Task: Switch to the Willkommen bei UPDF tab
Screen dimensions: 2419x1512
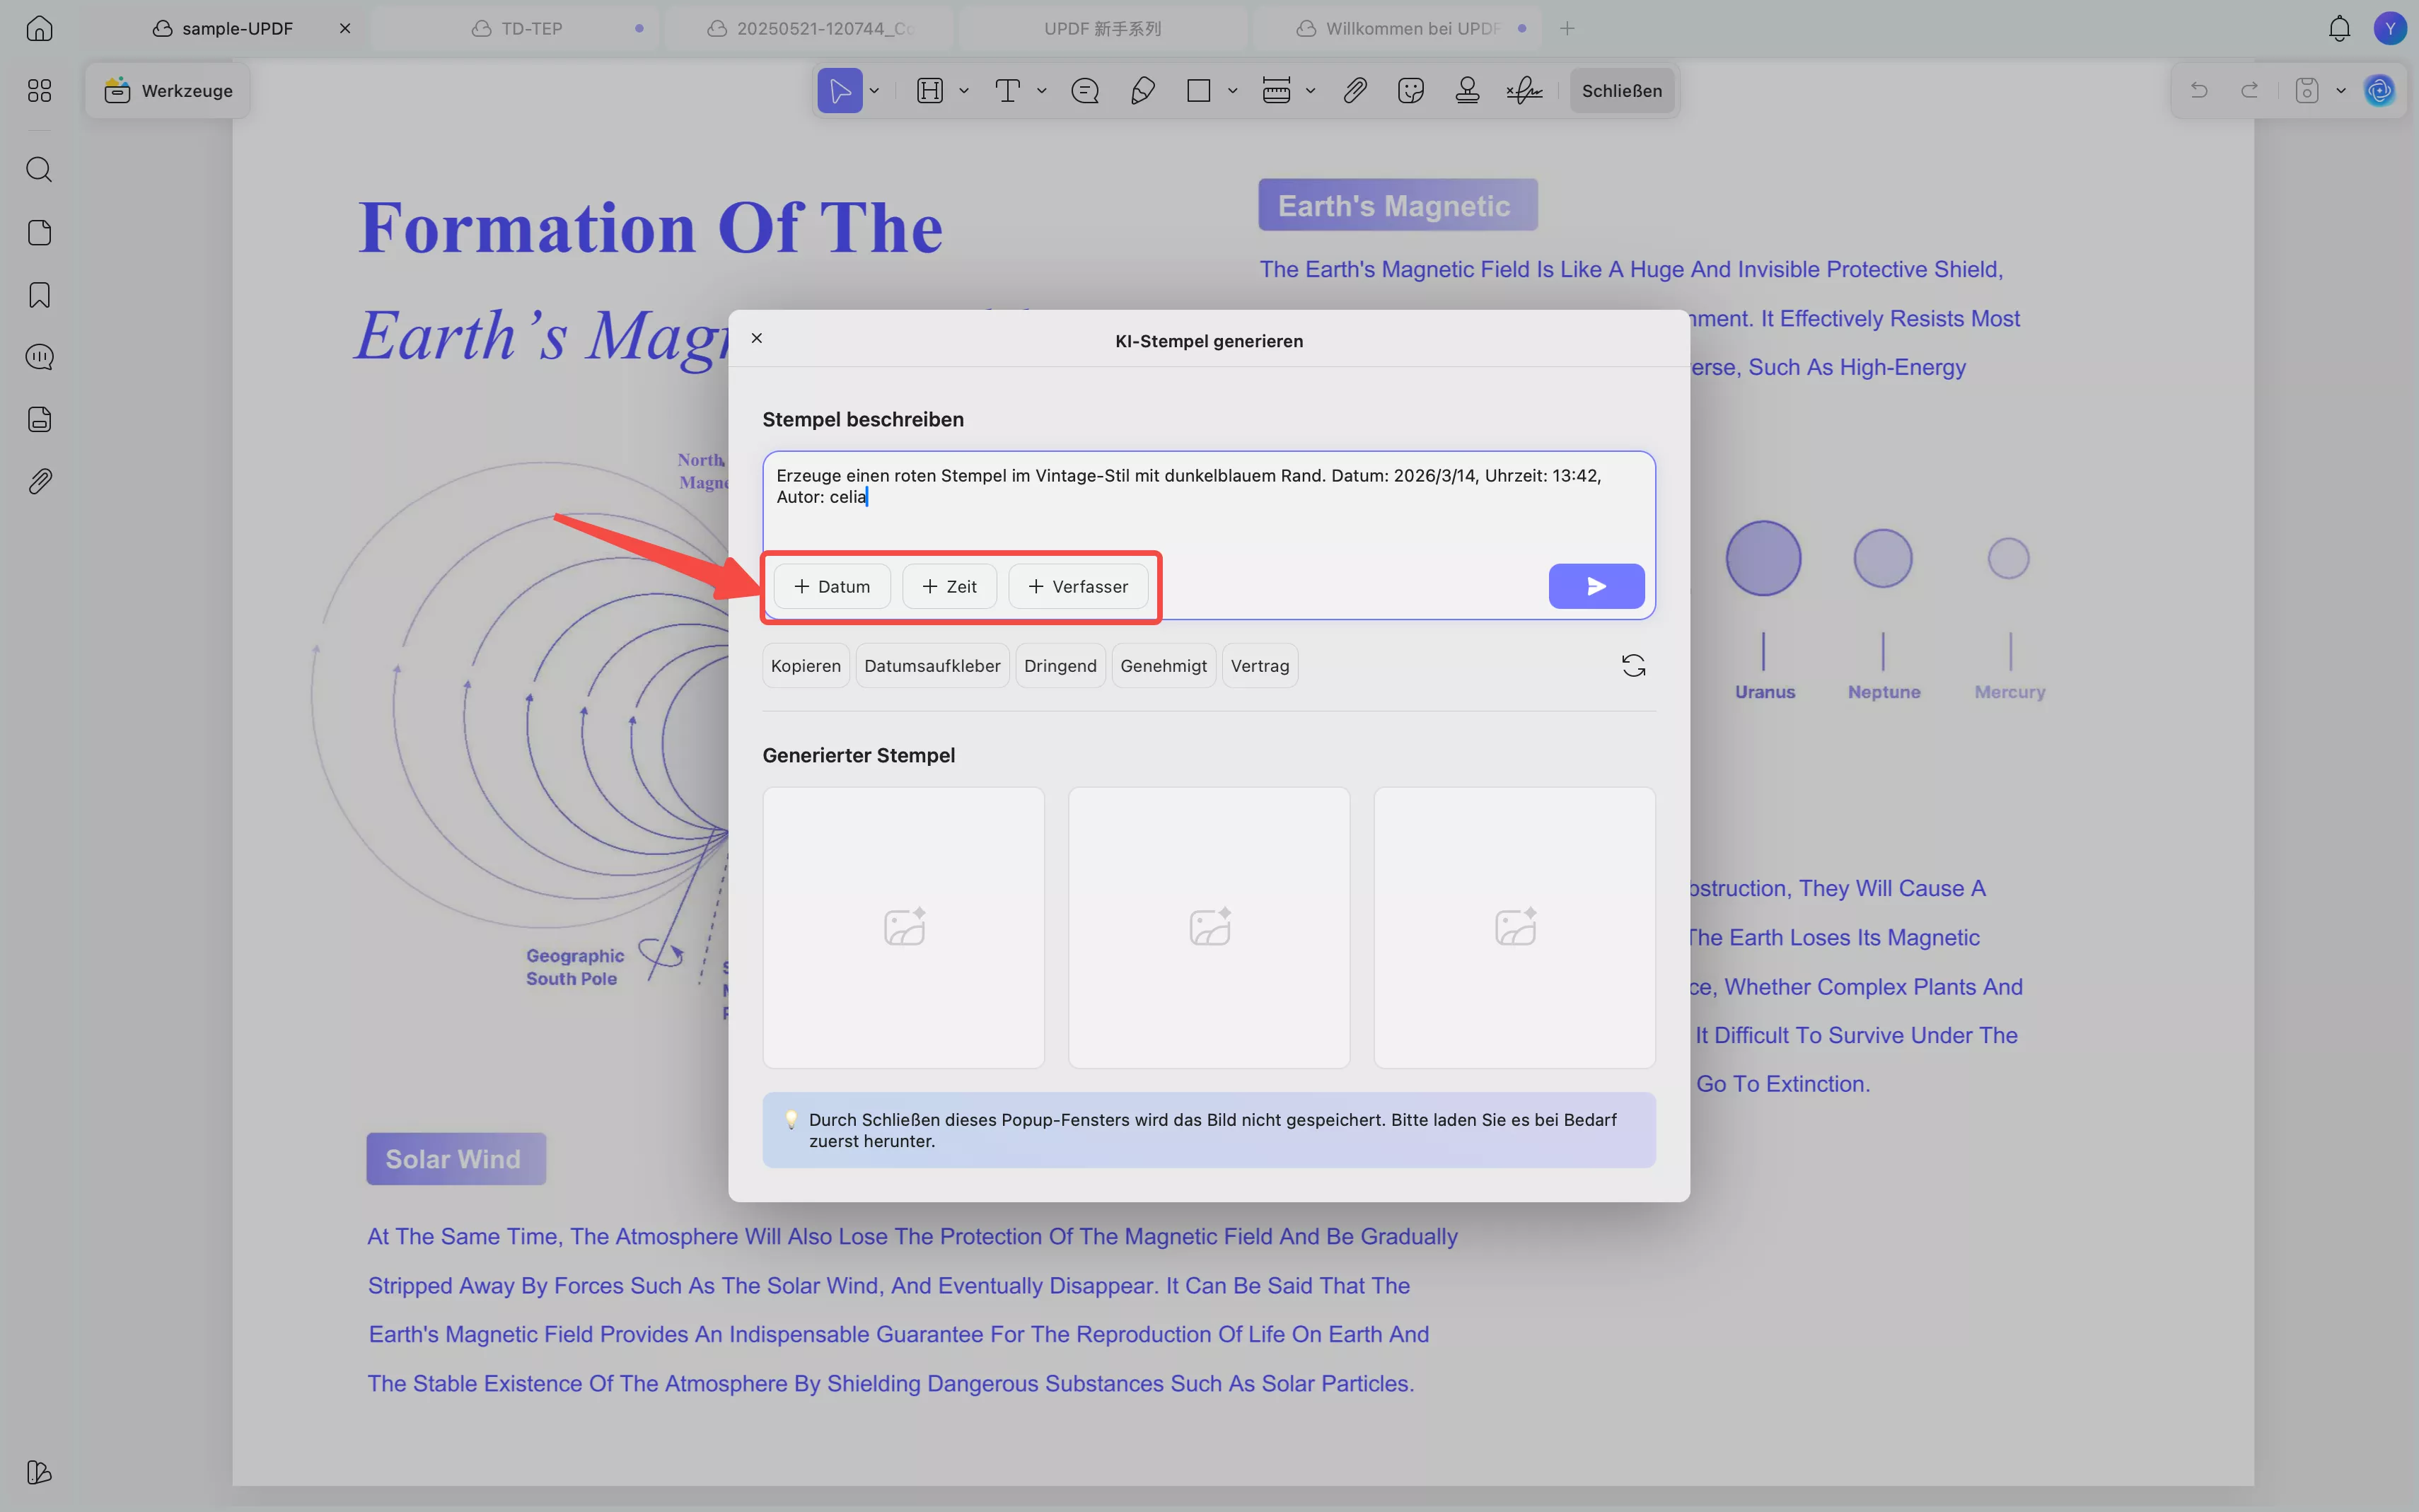Action: click(1410, 29)
